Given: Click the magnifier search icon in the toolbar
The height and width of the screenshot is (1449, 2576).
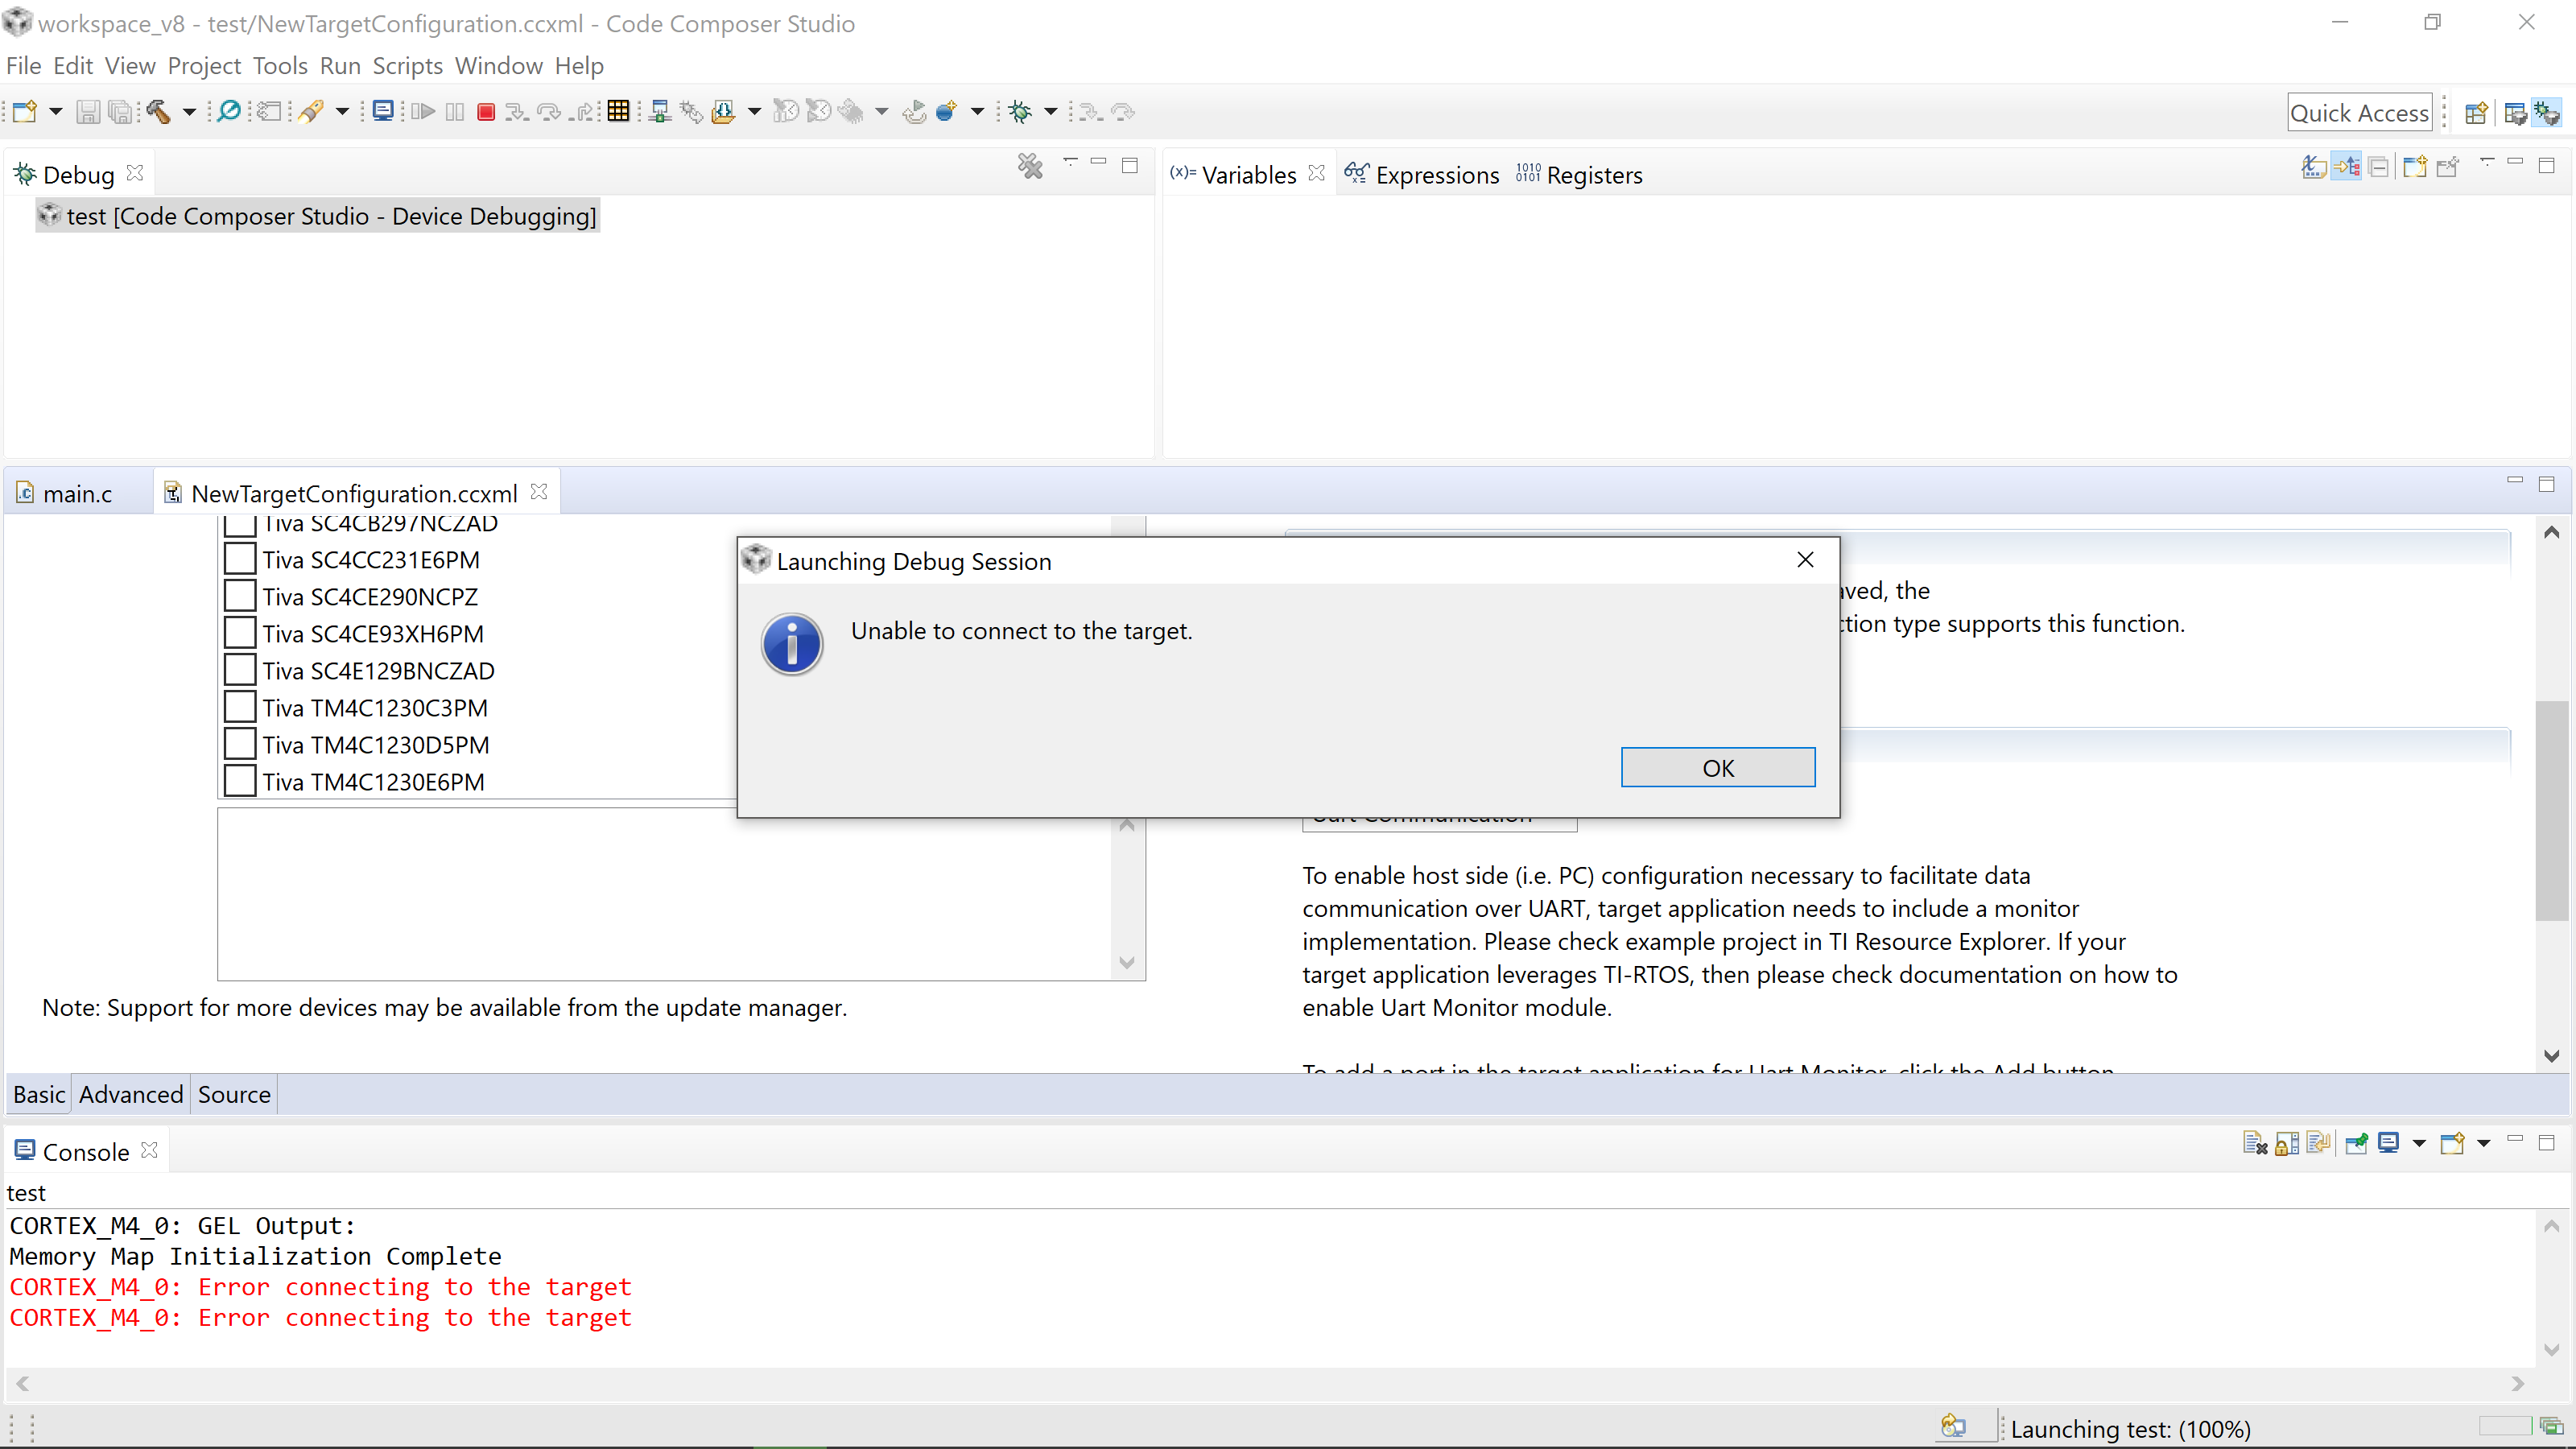Looking at the screenshot, I should (x=229, y=111).
